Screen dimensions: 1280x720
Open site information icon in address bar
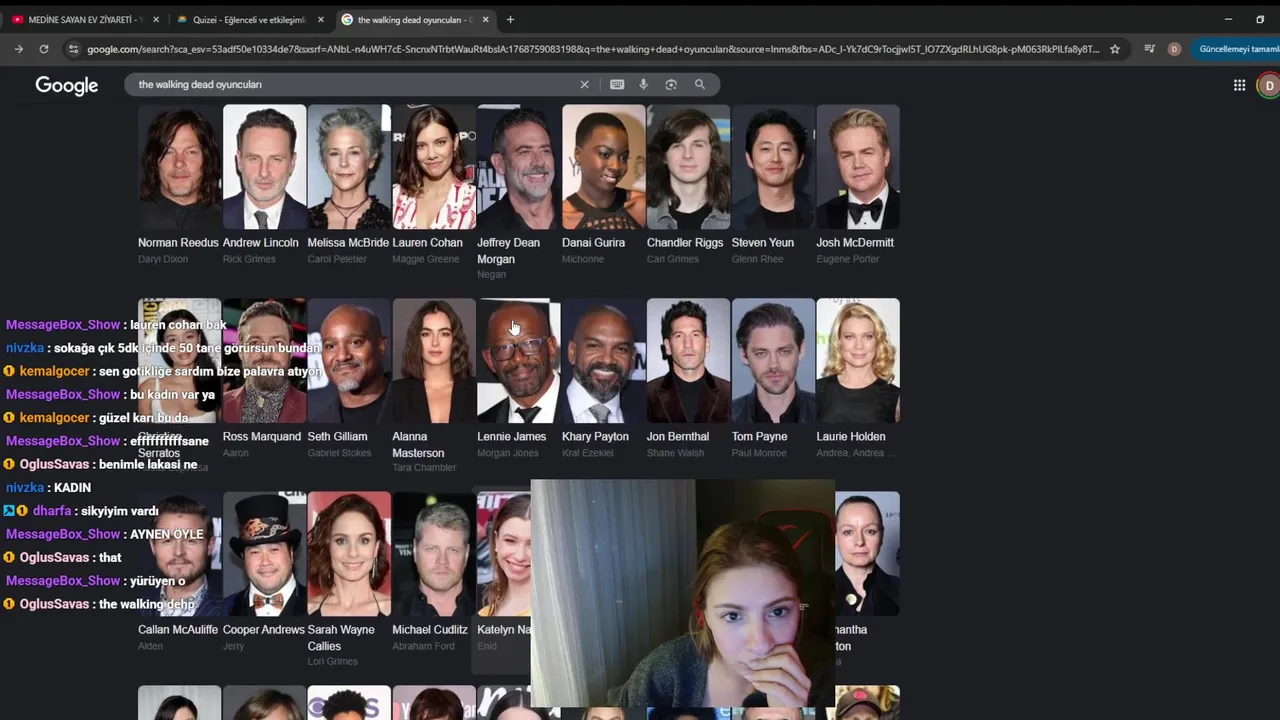point(73,49)
